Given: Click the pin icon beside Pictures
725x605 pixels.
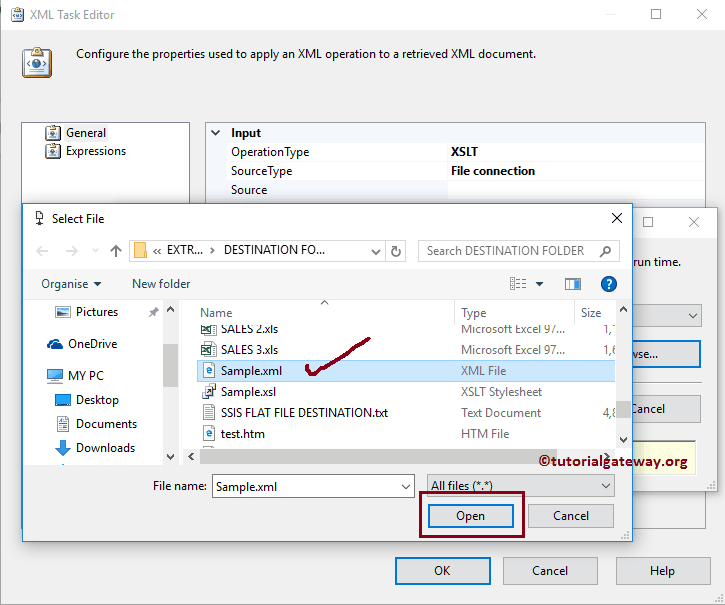Looking at the screenshot, I should coord(154,312).
